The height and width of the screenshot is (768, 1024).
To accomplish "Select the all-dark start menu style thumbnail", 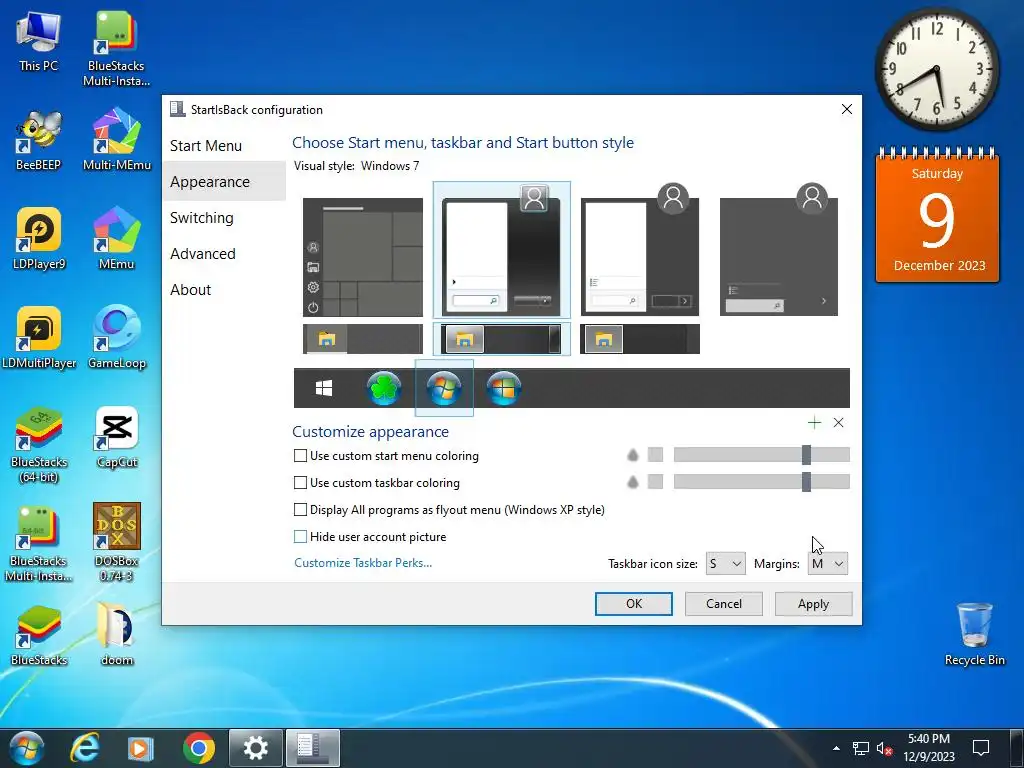I will [778, 251].
